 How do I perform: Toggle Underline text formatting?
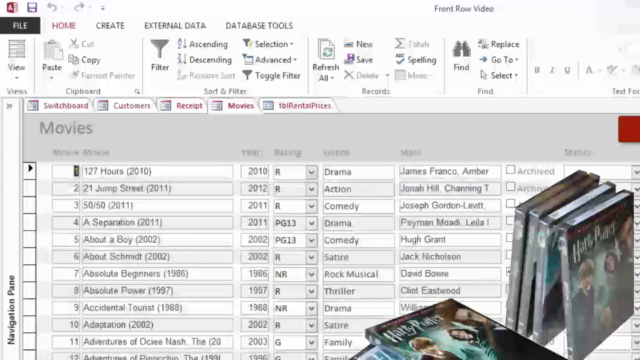click(567, 70)
